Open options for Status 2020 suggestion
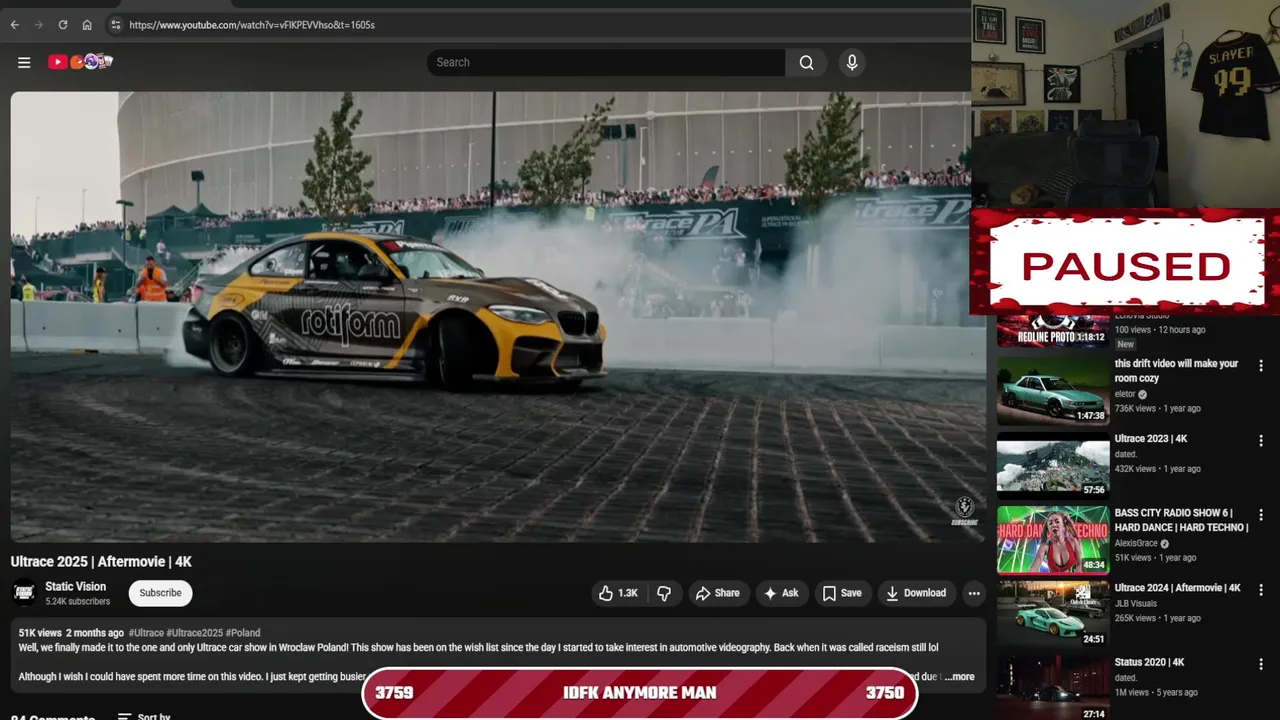This screenshot has height=720, width=1280. 1261,664
